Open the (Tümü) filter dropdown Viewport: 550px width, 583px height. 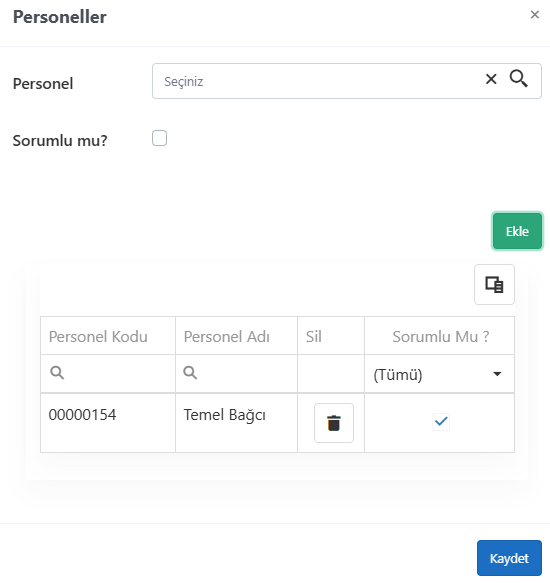(439, 374)
